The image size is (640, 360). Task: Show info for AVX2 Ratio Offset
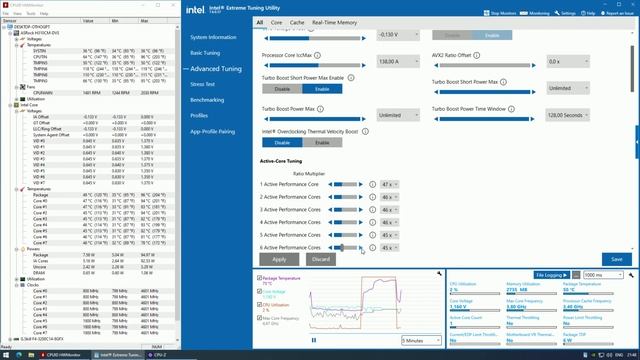point(476,55)
